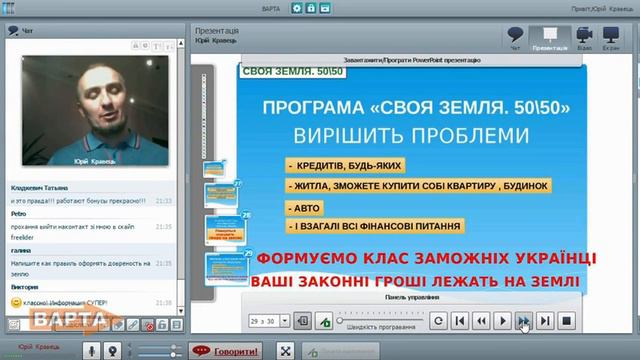
Task: Click the lock icon in top bar
Action: coord(311,8)
